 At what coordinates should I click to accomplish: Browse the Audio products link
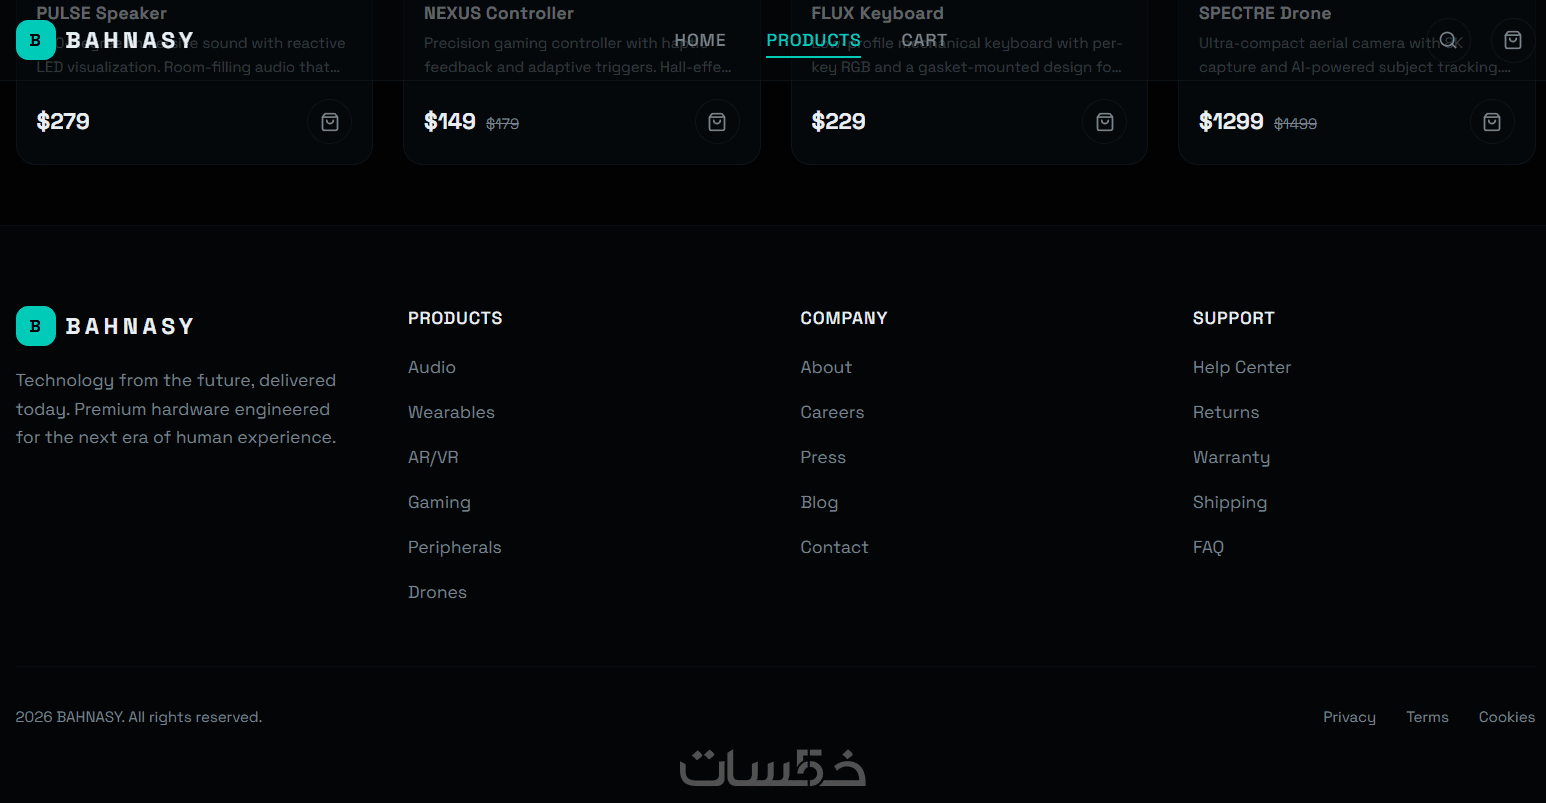click(x=432, y=367)
